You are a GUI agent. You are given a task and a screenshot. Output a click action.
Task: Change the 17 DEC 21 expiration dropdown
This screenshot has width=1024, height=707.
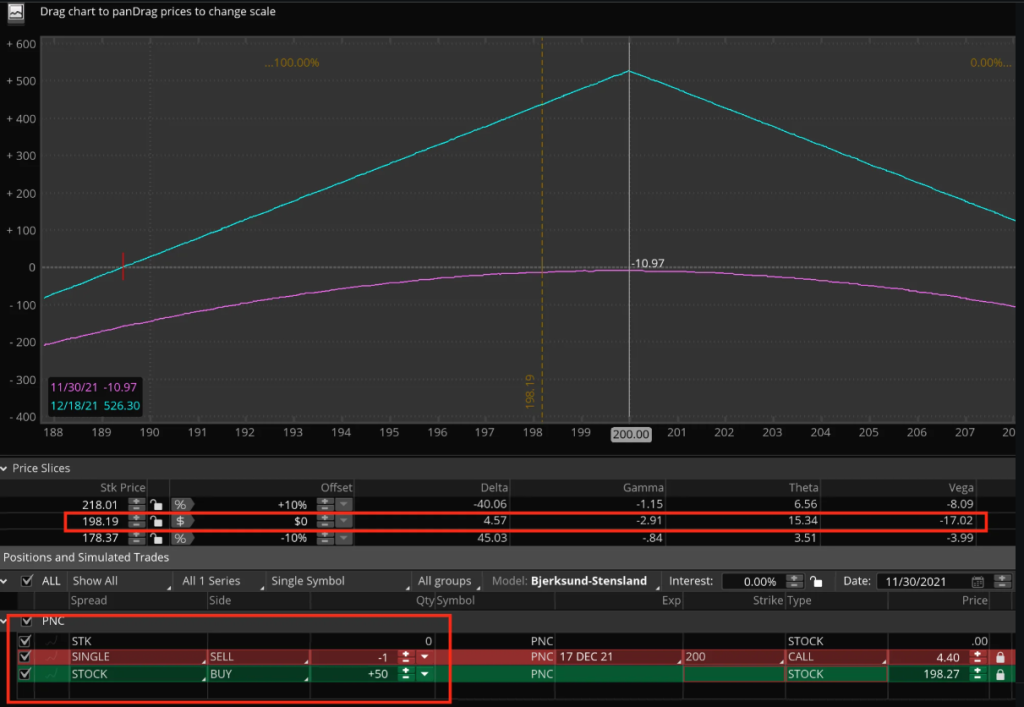point(619,657)
